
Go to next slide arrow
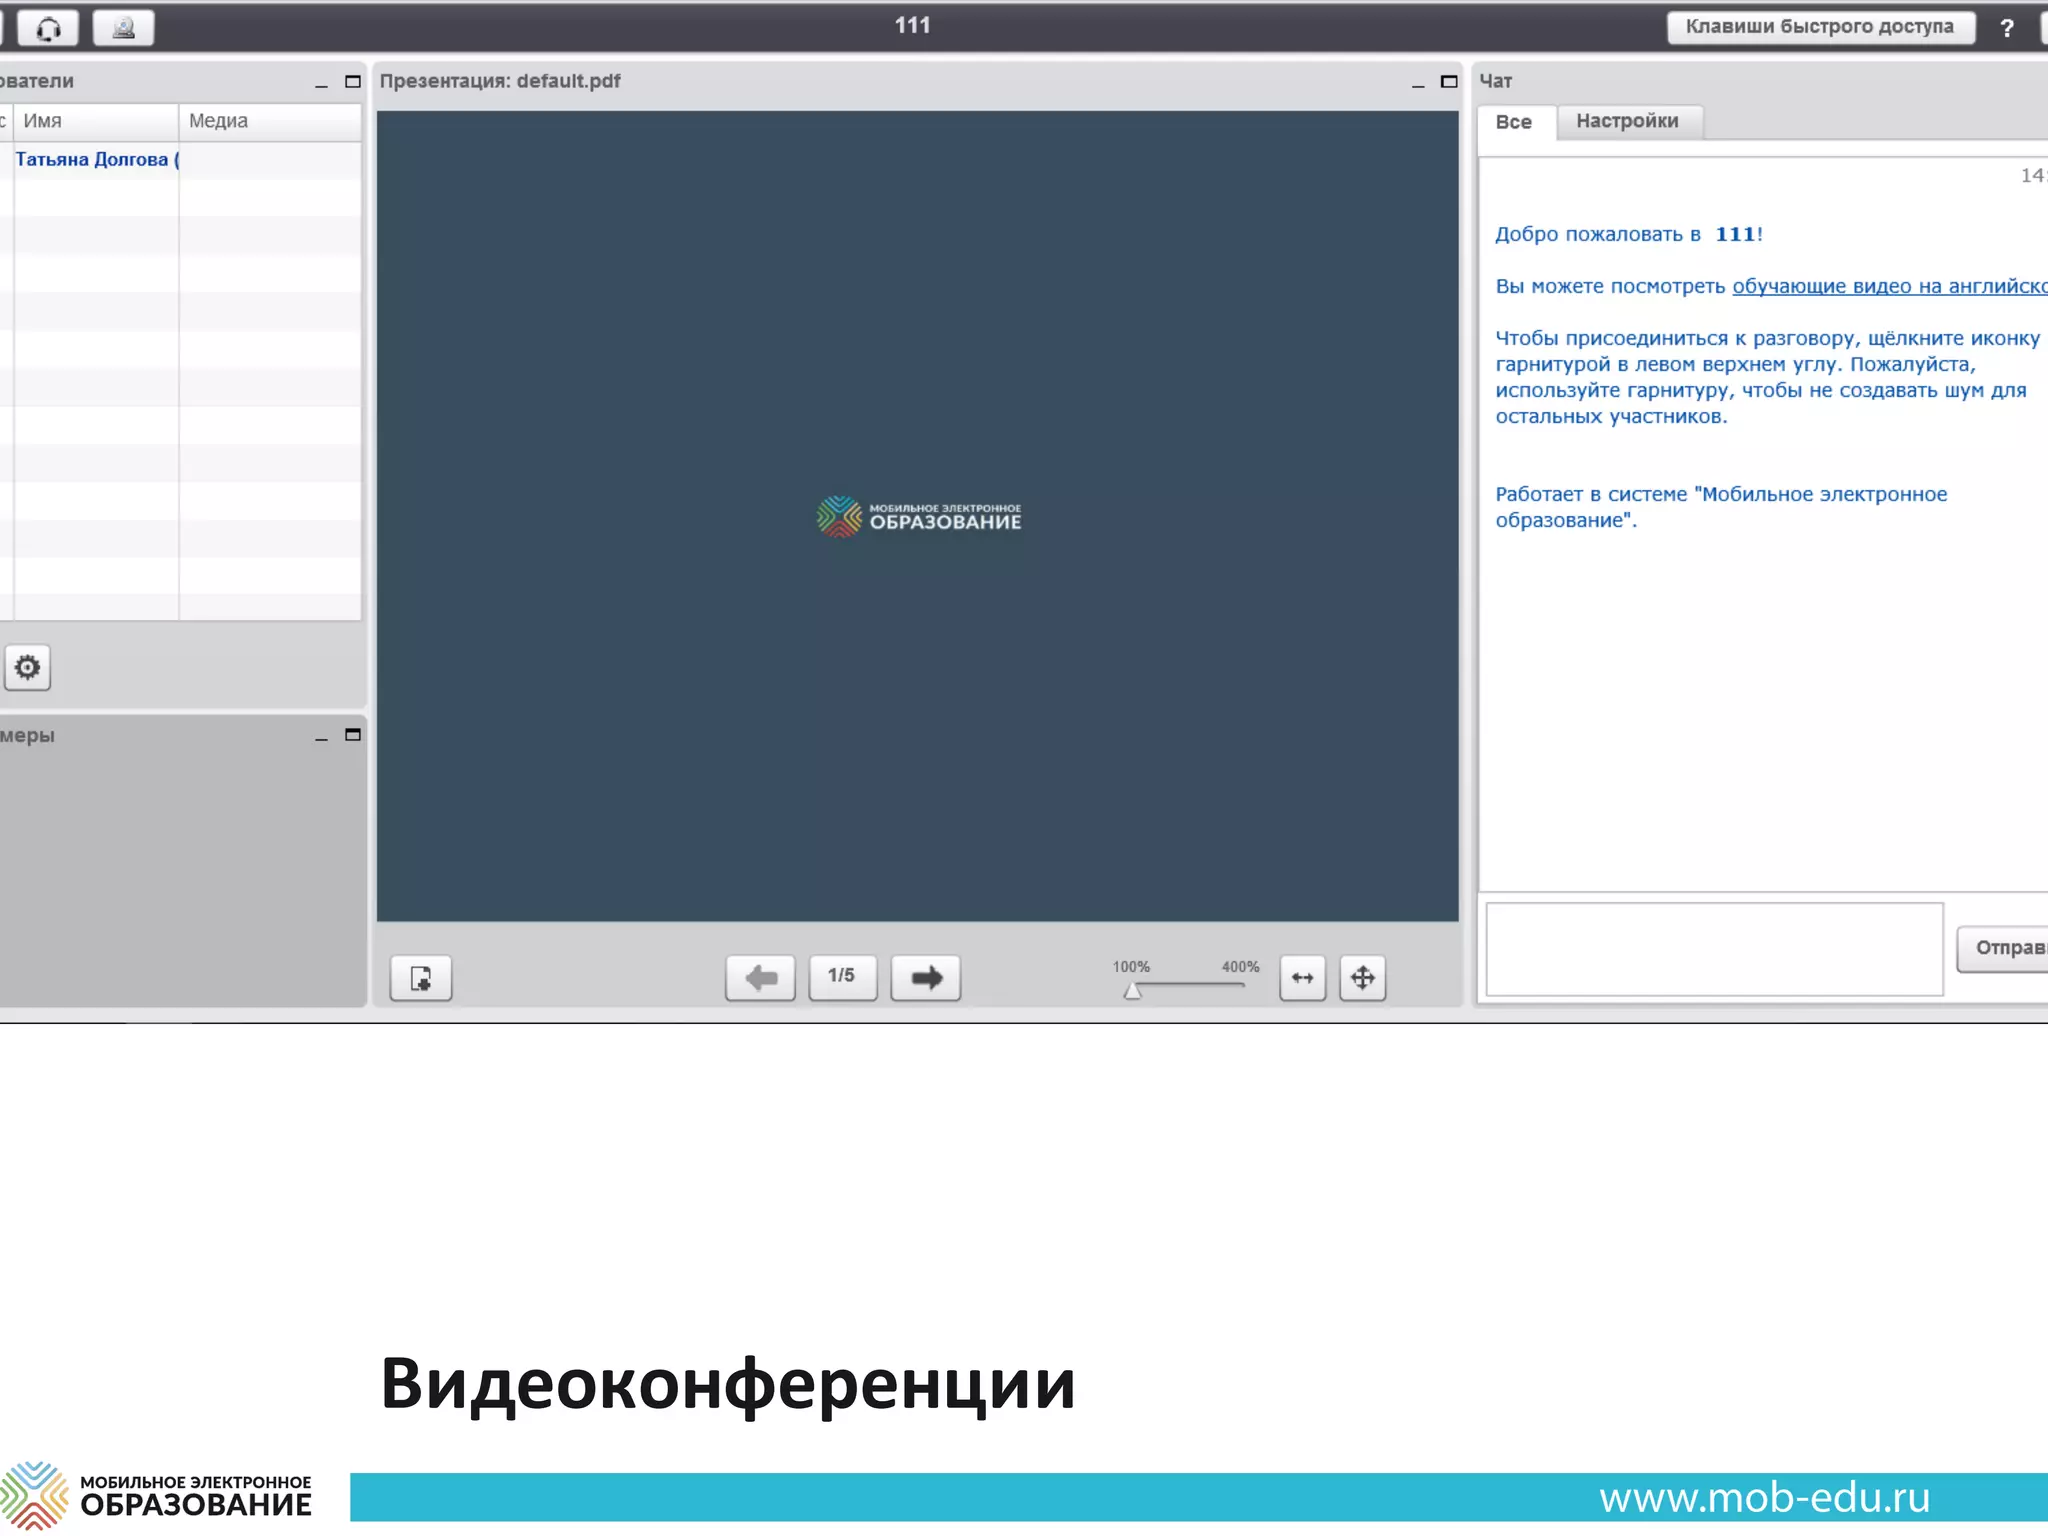point(926,977)
